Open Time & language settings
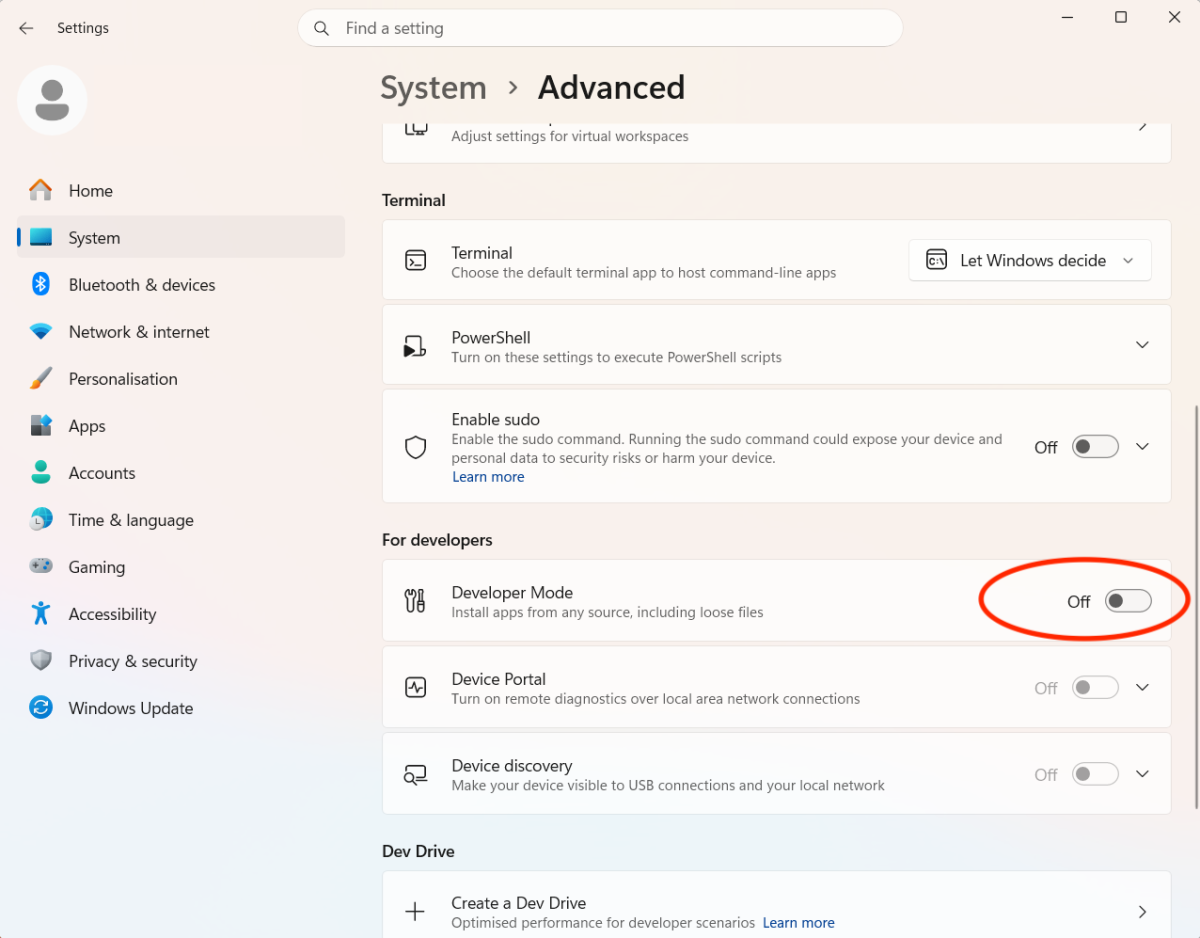This screenshot has width=1200, height=938. [181, 519]
